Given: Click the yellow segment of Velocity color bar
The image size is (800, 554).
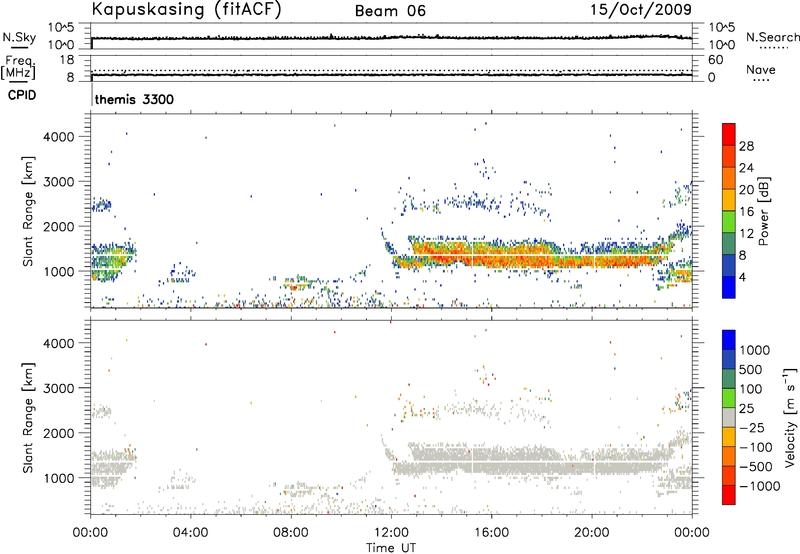Looking at the screenshot, I should click(x=729, y=436).
